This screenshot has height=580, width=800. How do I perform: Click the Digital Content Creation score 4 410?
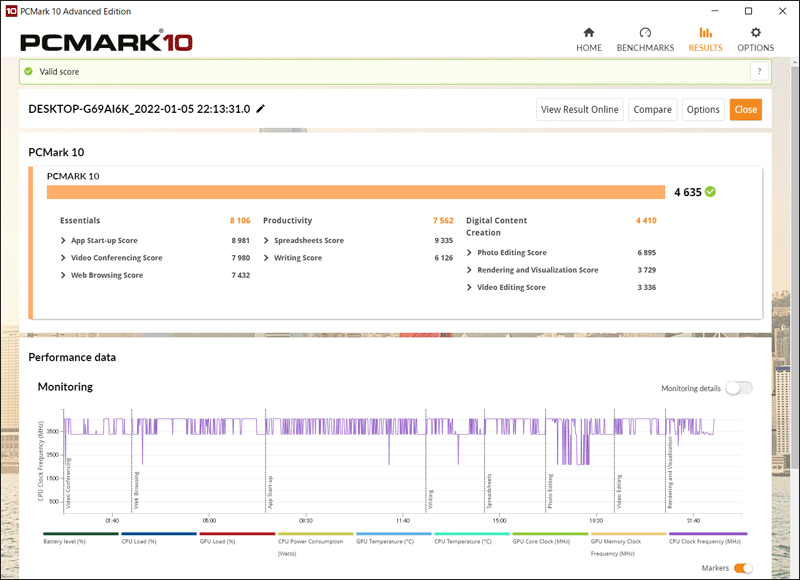[646, 220]
